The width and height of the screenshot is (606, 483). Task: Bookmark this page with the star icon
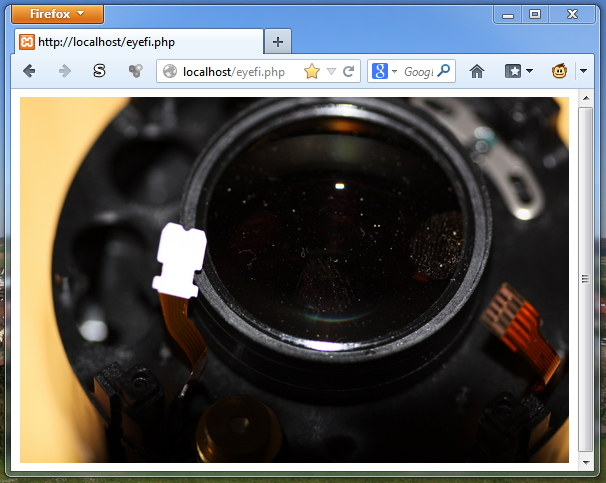point(312,71)
